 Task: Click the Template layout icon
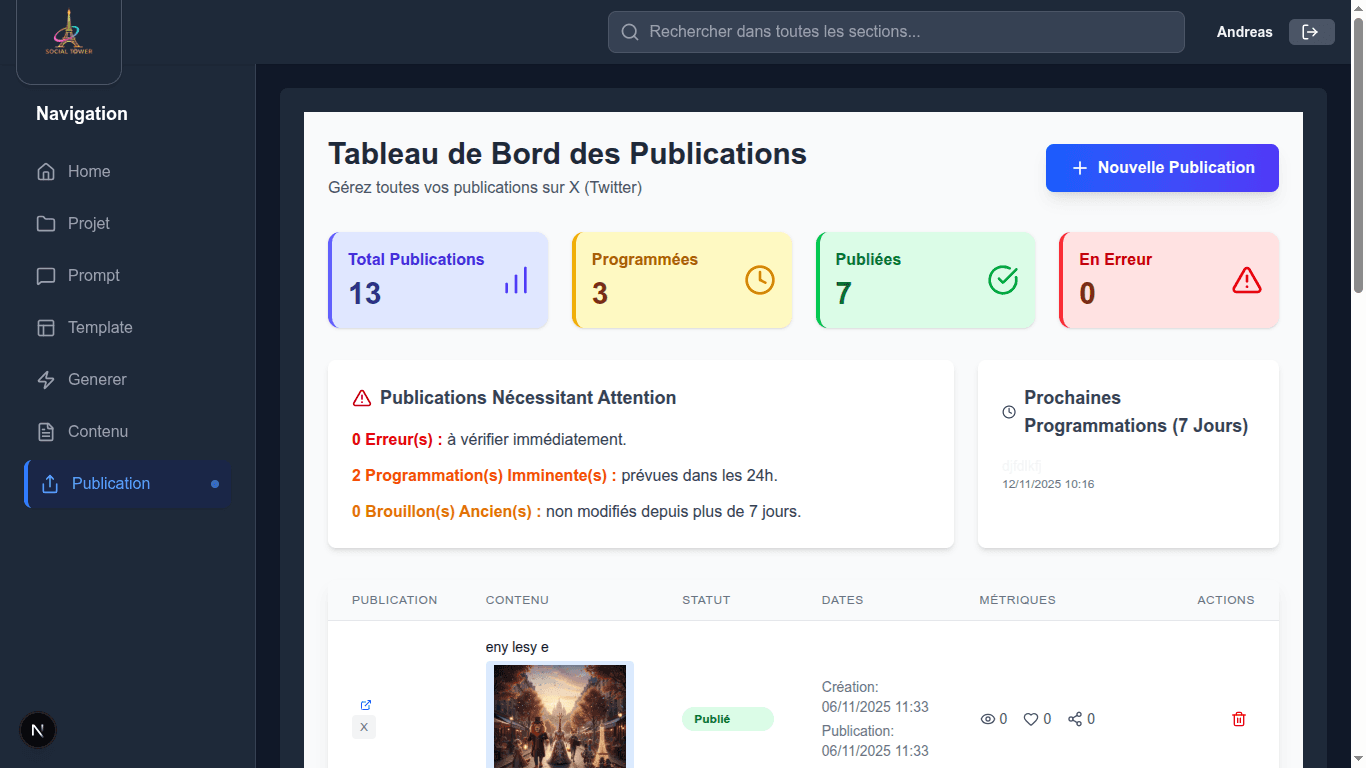click(46, 328)
